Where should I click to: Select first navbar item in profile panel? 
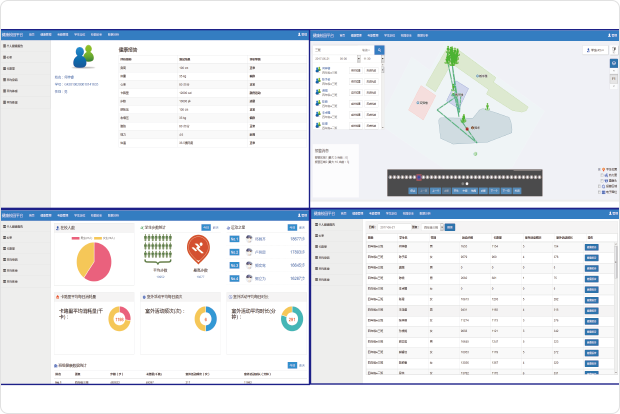click(32, 35)
